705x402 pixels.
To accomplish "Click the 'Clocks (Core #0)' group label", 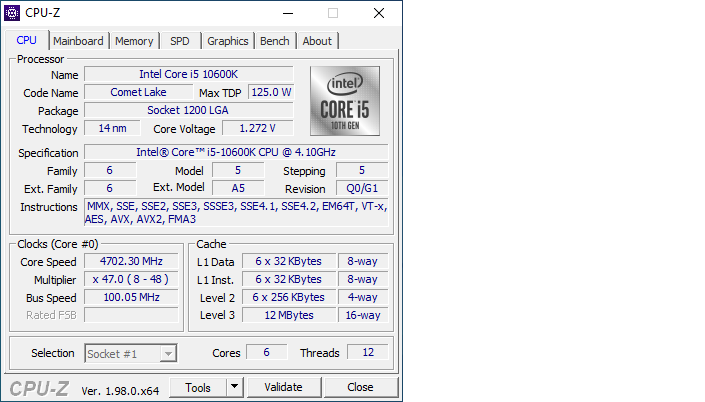I will (58, 244).
